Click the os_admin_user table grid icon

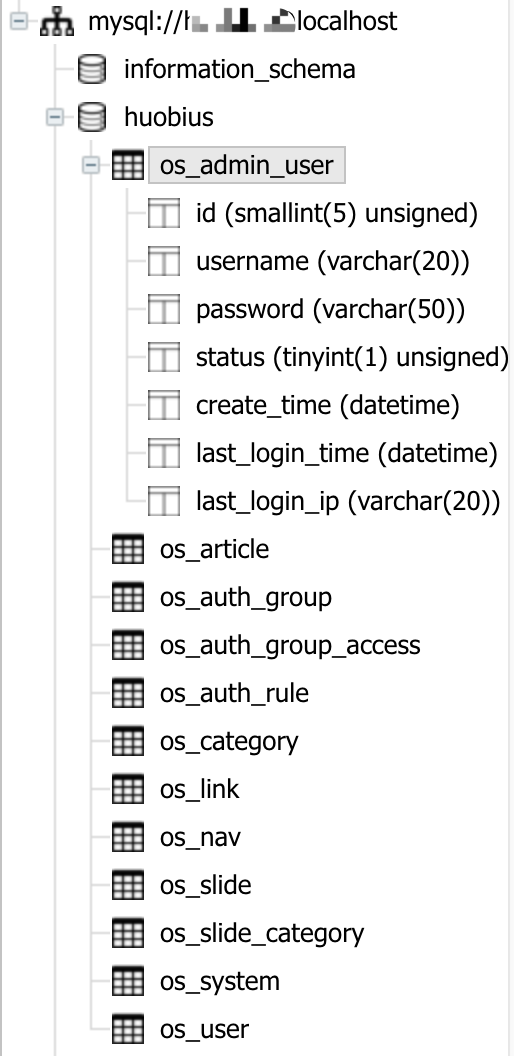[x=128, y=165]
